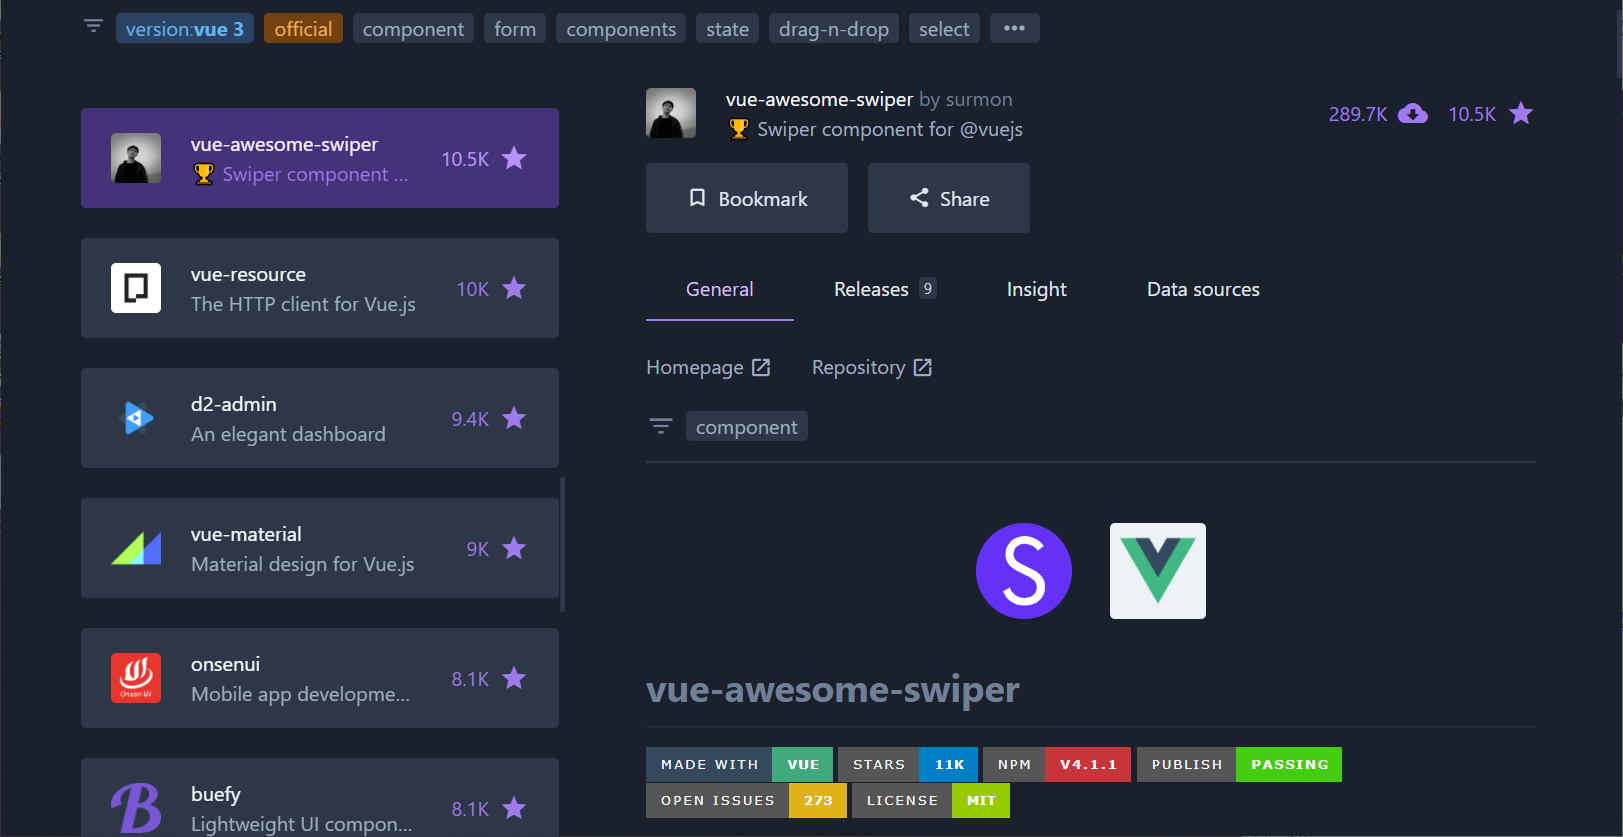
Task: Click trophy icon in detail header
Action: click(x=739, y=129)
